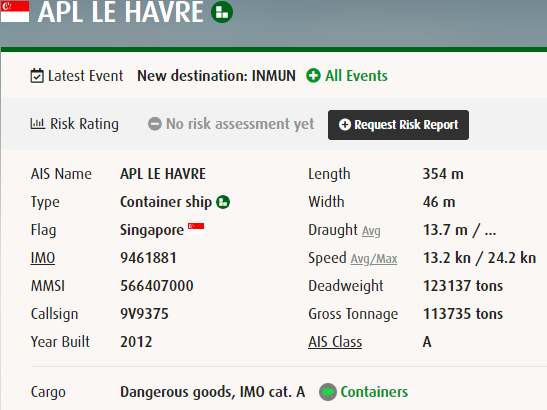Click the grey minus icon for no risk assessment
The width and height of the screenshot is (547, 410).
coord(155,124)
